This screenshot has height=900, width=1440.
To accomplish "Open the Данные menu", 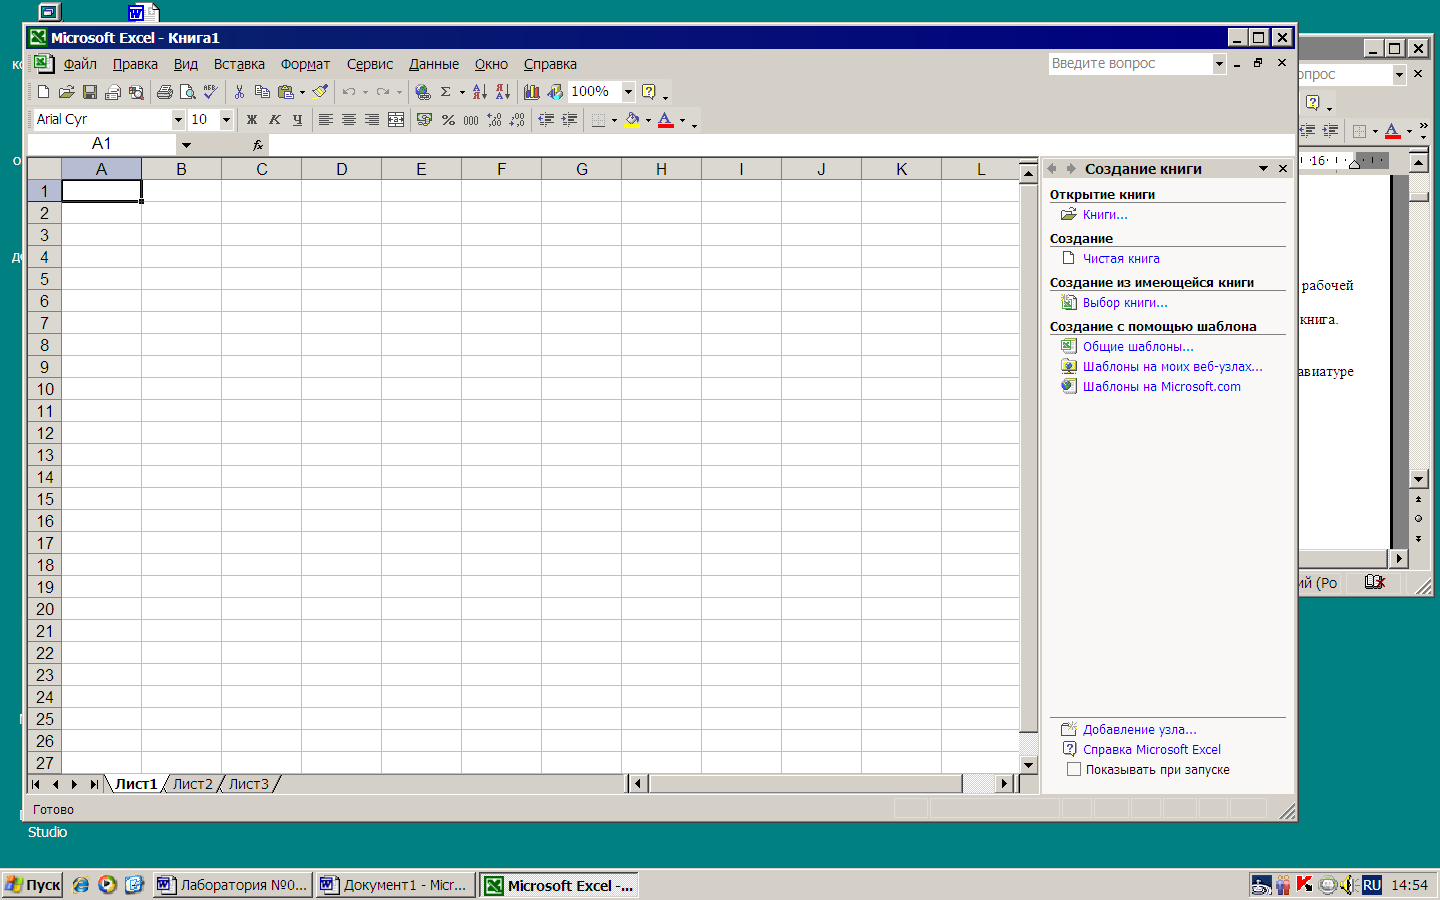I will [x=434, y=64].
